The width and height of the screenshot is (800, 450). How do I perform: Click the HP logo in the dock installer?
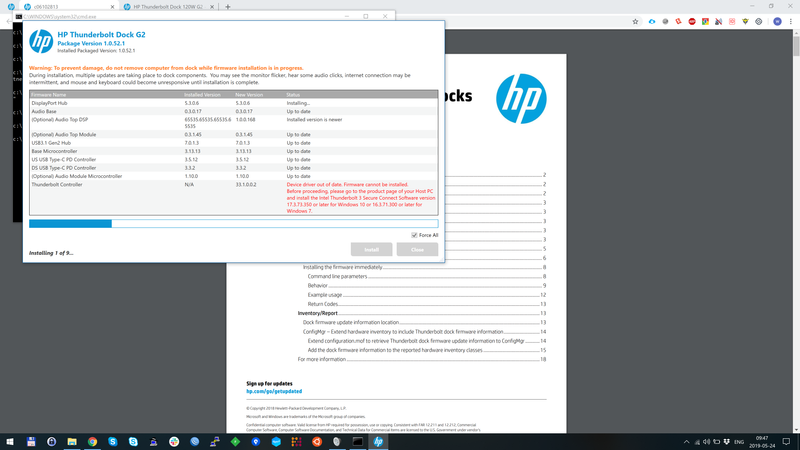pyautogui.click(x=41, y=41)
